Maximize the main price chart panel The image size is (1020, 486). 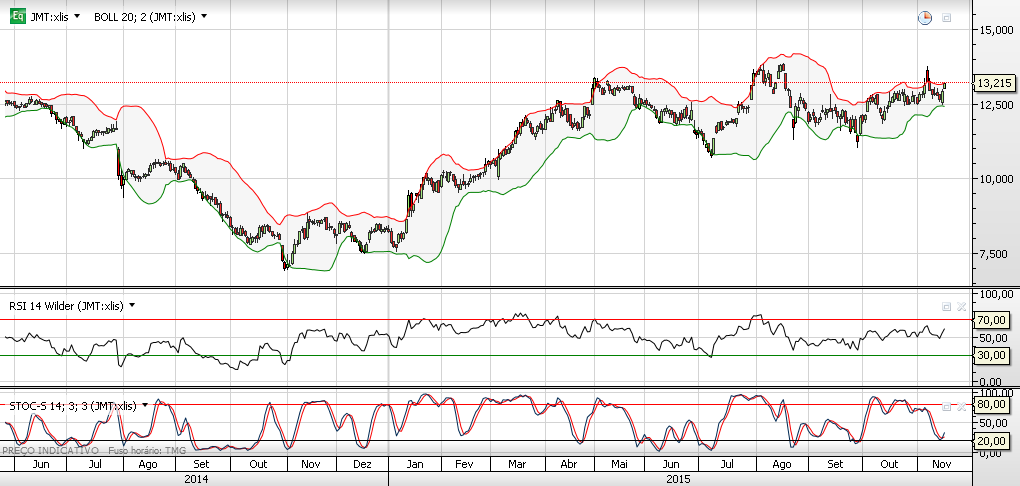coord(946,17)
